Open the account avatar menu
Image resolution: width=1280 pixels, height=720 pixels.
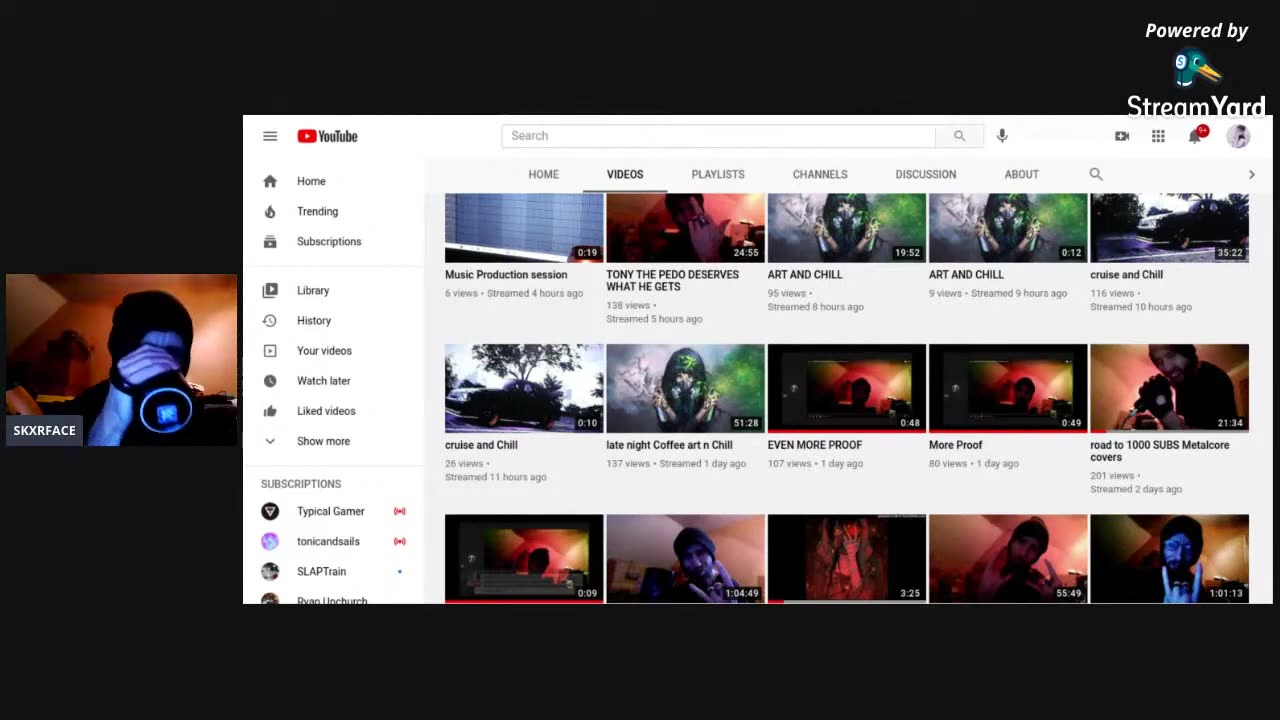tap(1238, 136)
